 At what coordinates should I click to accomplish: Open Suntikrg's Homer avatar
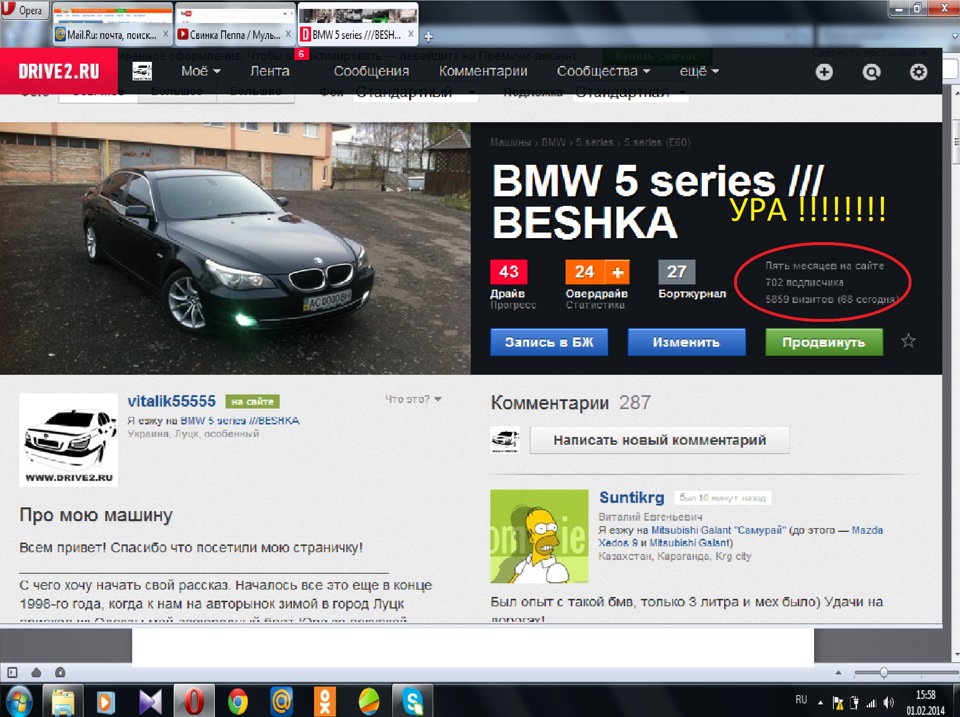click(x=539, y=536)
